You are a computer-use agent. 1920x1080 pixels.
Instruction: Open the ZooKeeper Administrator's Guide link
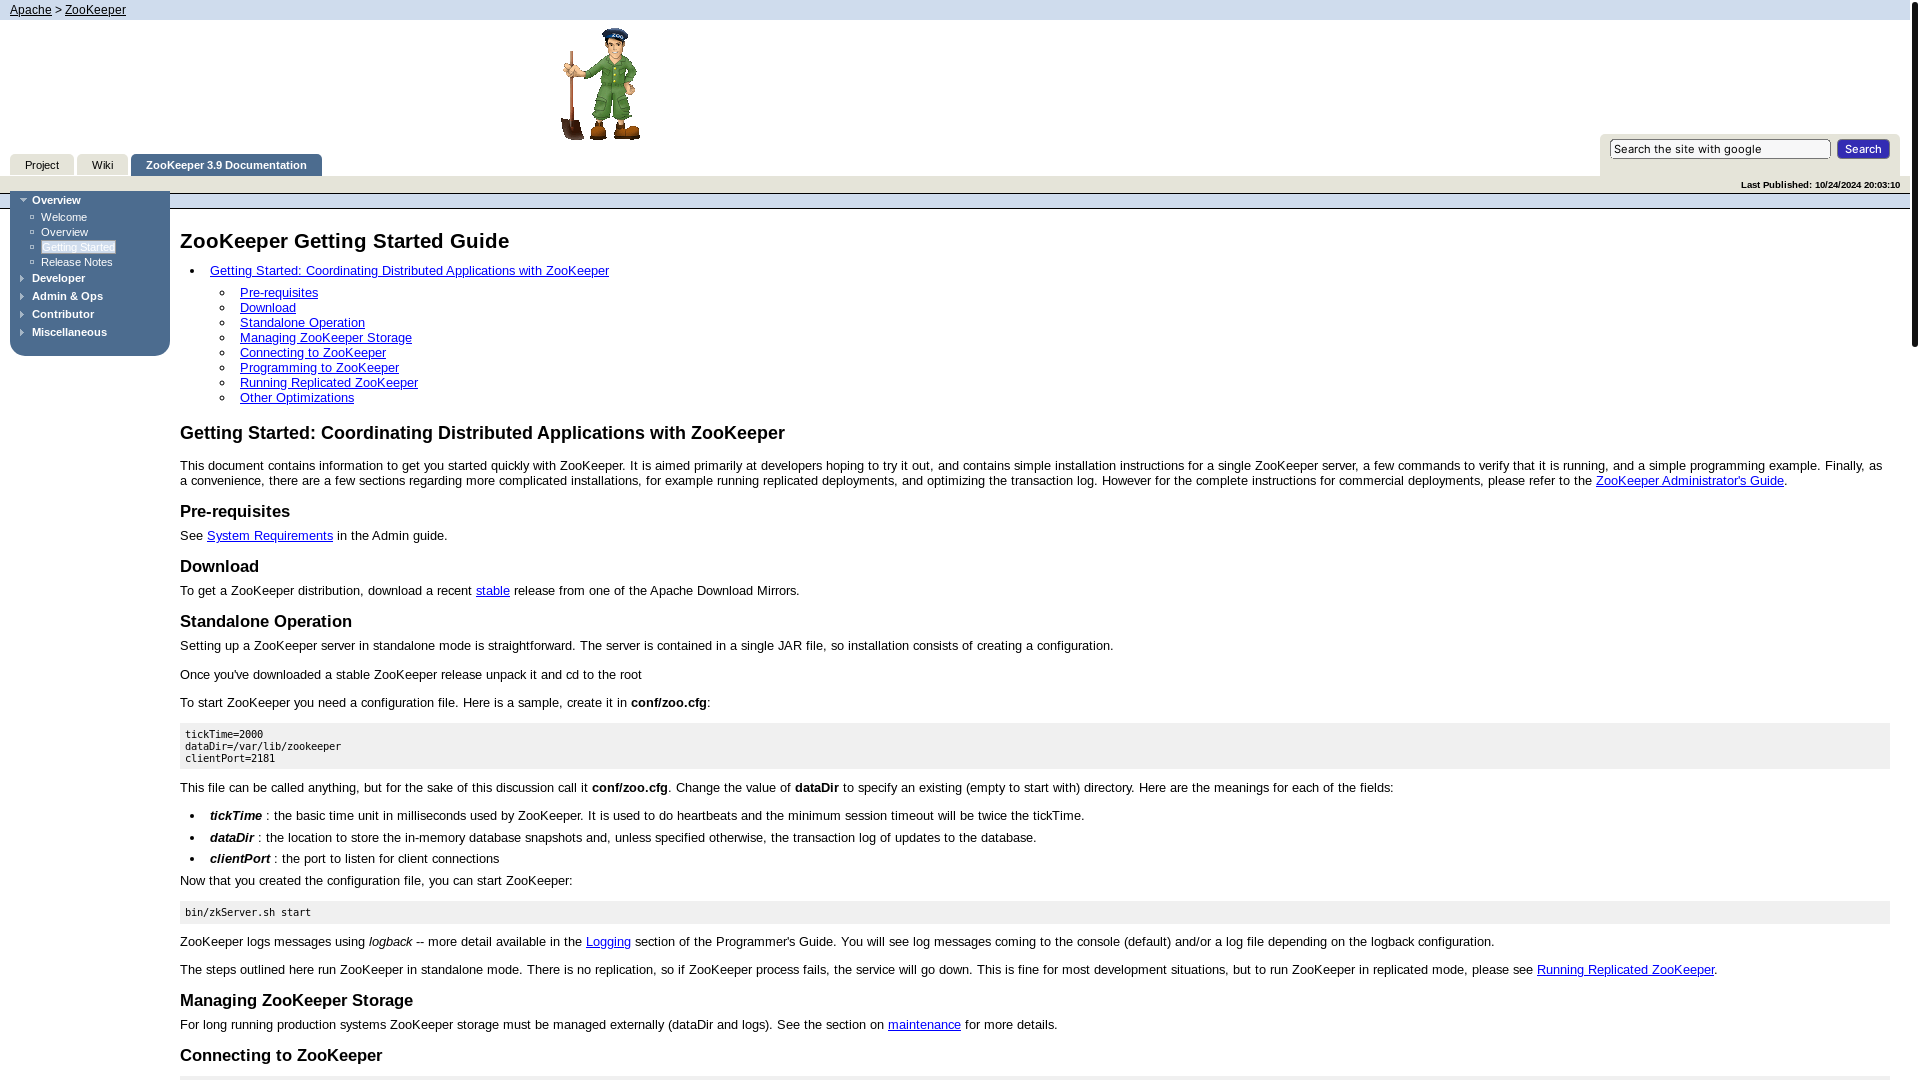[x=1689, y=481]
